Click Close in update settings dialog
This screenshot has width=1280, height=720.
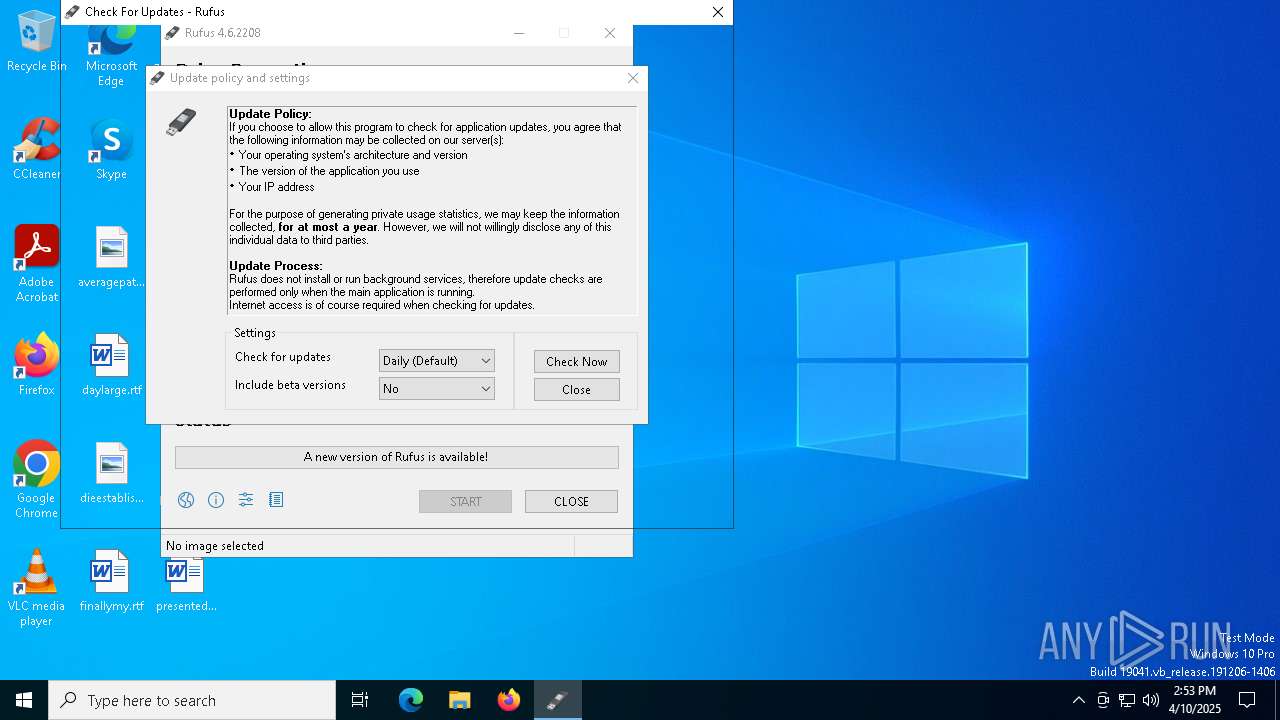pos(576,389)
